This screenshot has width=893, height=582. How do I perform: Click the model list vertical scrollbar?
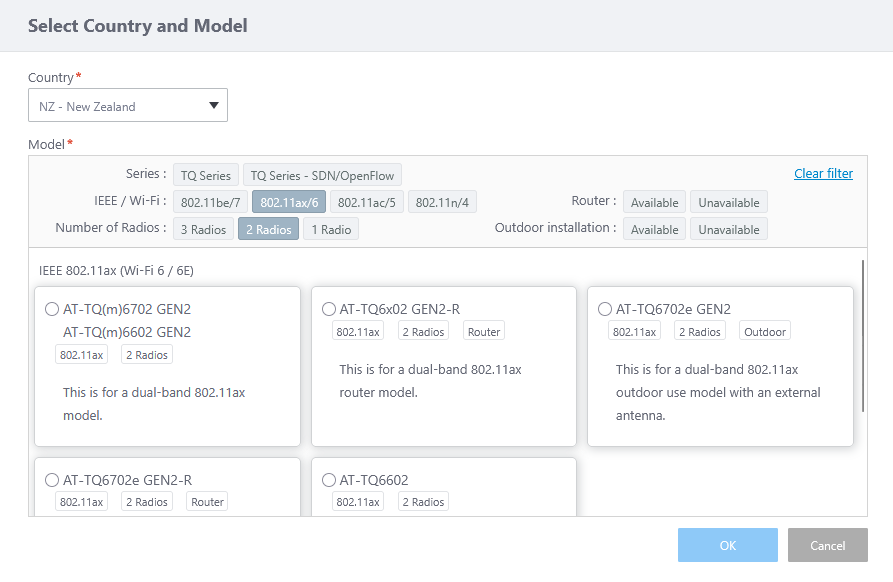pyautogui.click(x=863, y=336)
